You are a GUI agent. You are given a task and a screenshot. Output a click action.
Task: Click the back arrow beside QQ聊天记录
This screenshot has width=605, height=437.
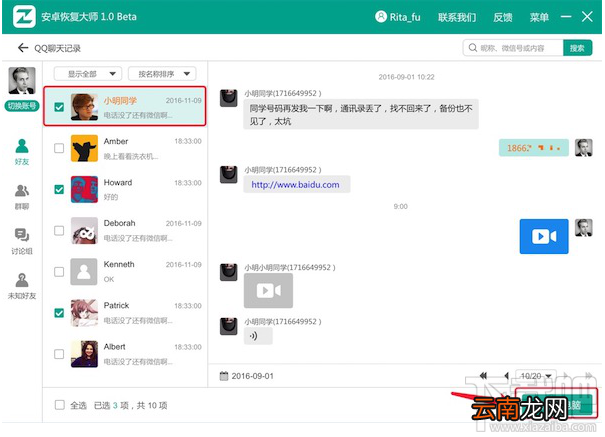point(23,48)
